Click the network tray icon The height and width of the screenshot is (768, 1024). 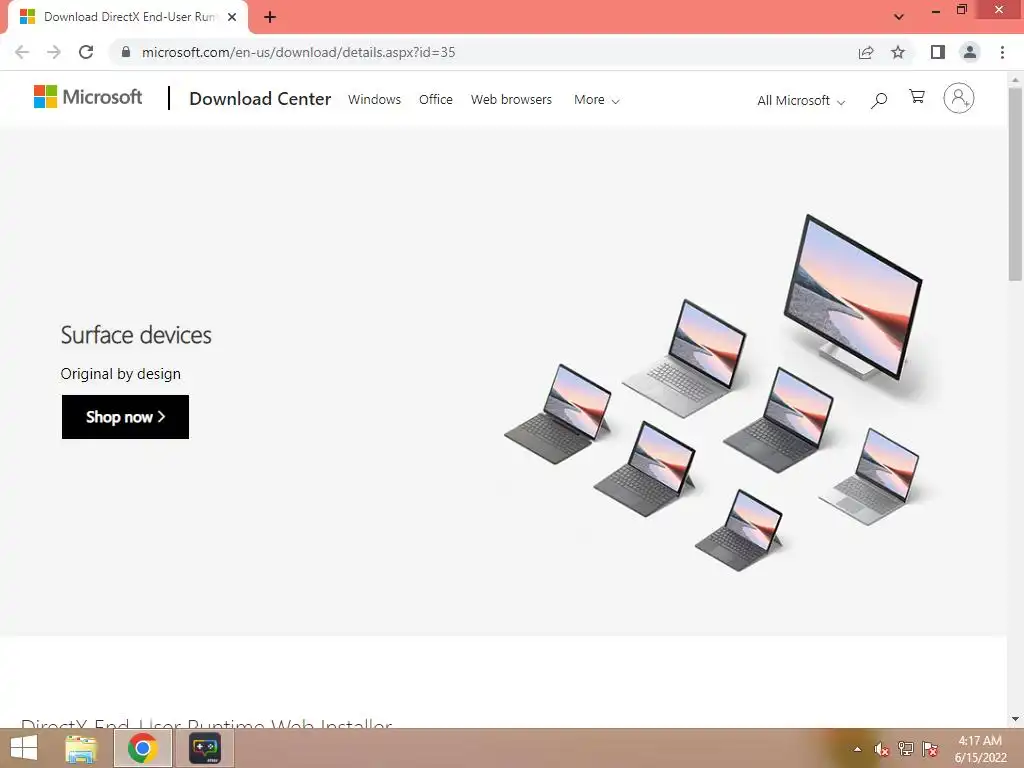pos(906,749)
